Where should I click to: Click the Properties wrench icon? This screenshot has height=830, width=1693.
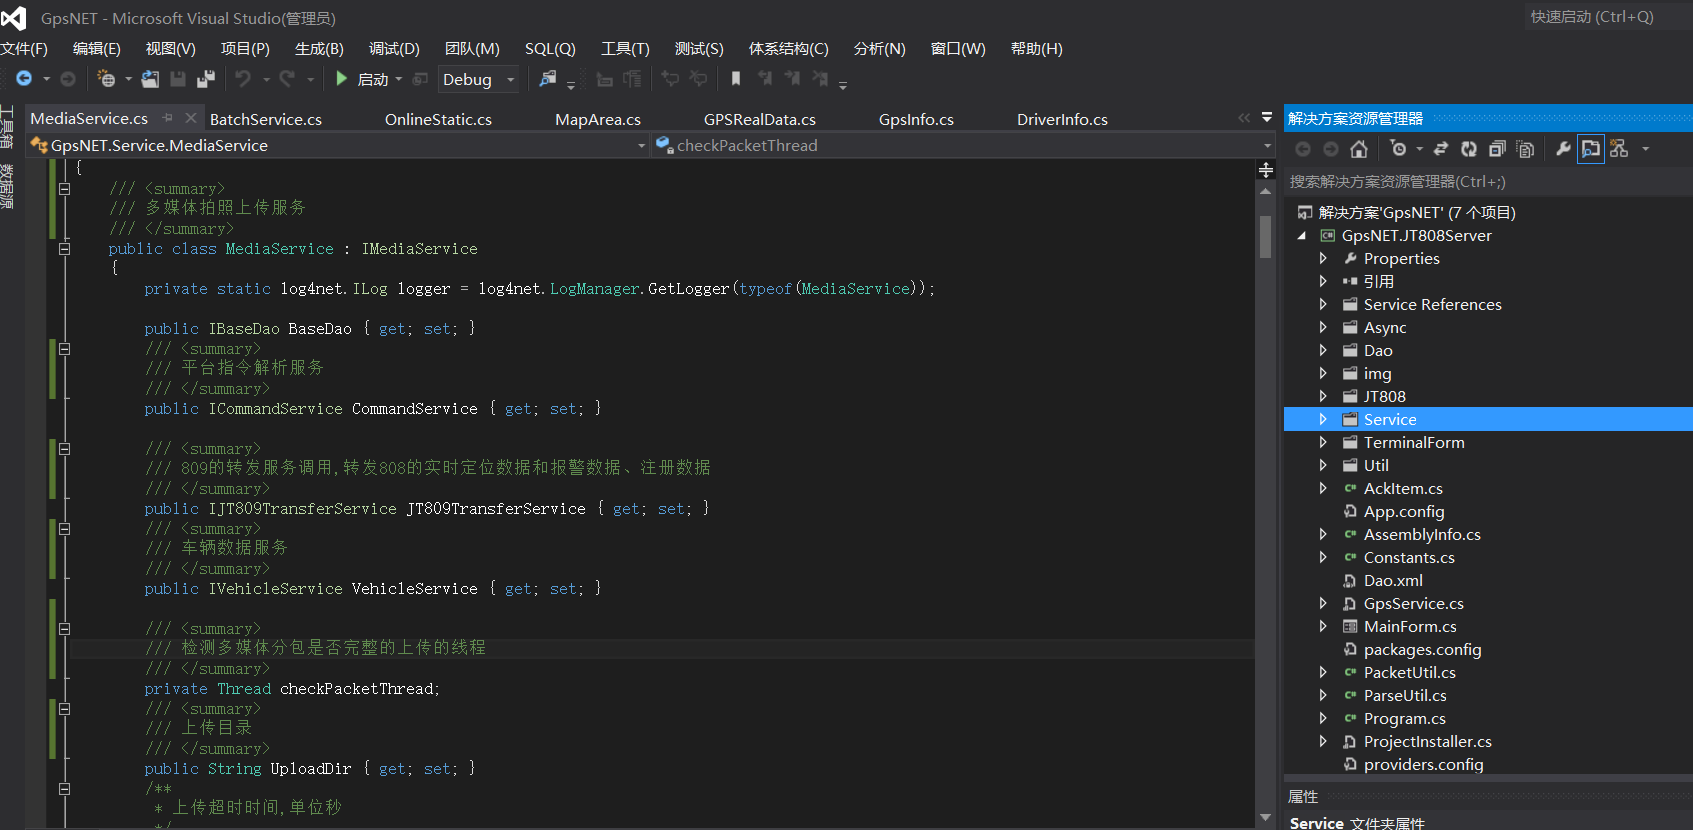coord(1563,149)
